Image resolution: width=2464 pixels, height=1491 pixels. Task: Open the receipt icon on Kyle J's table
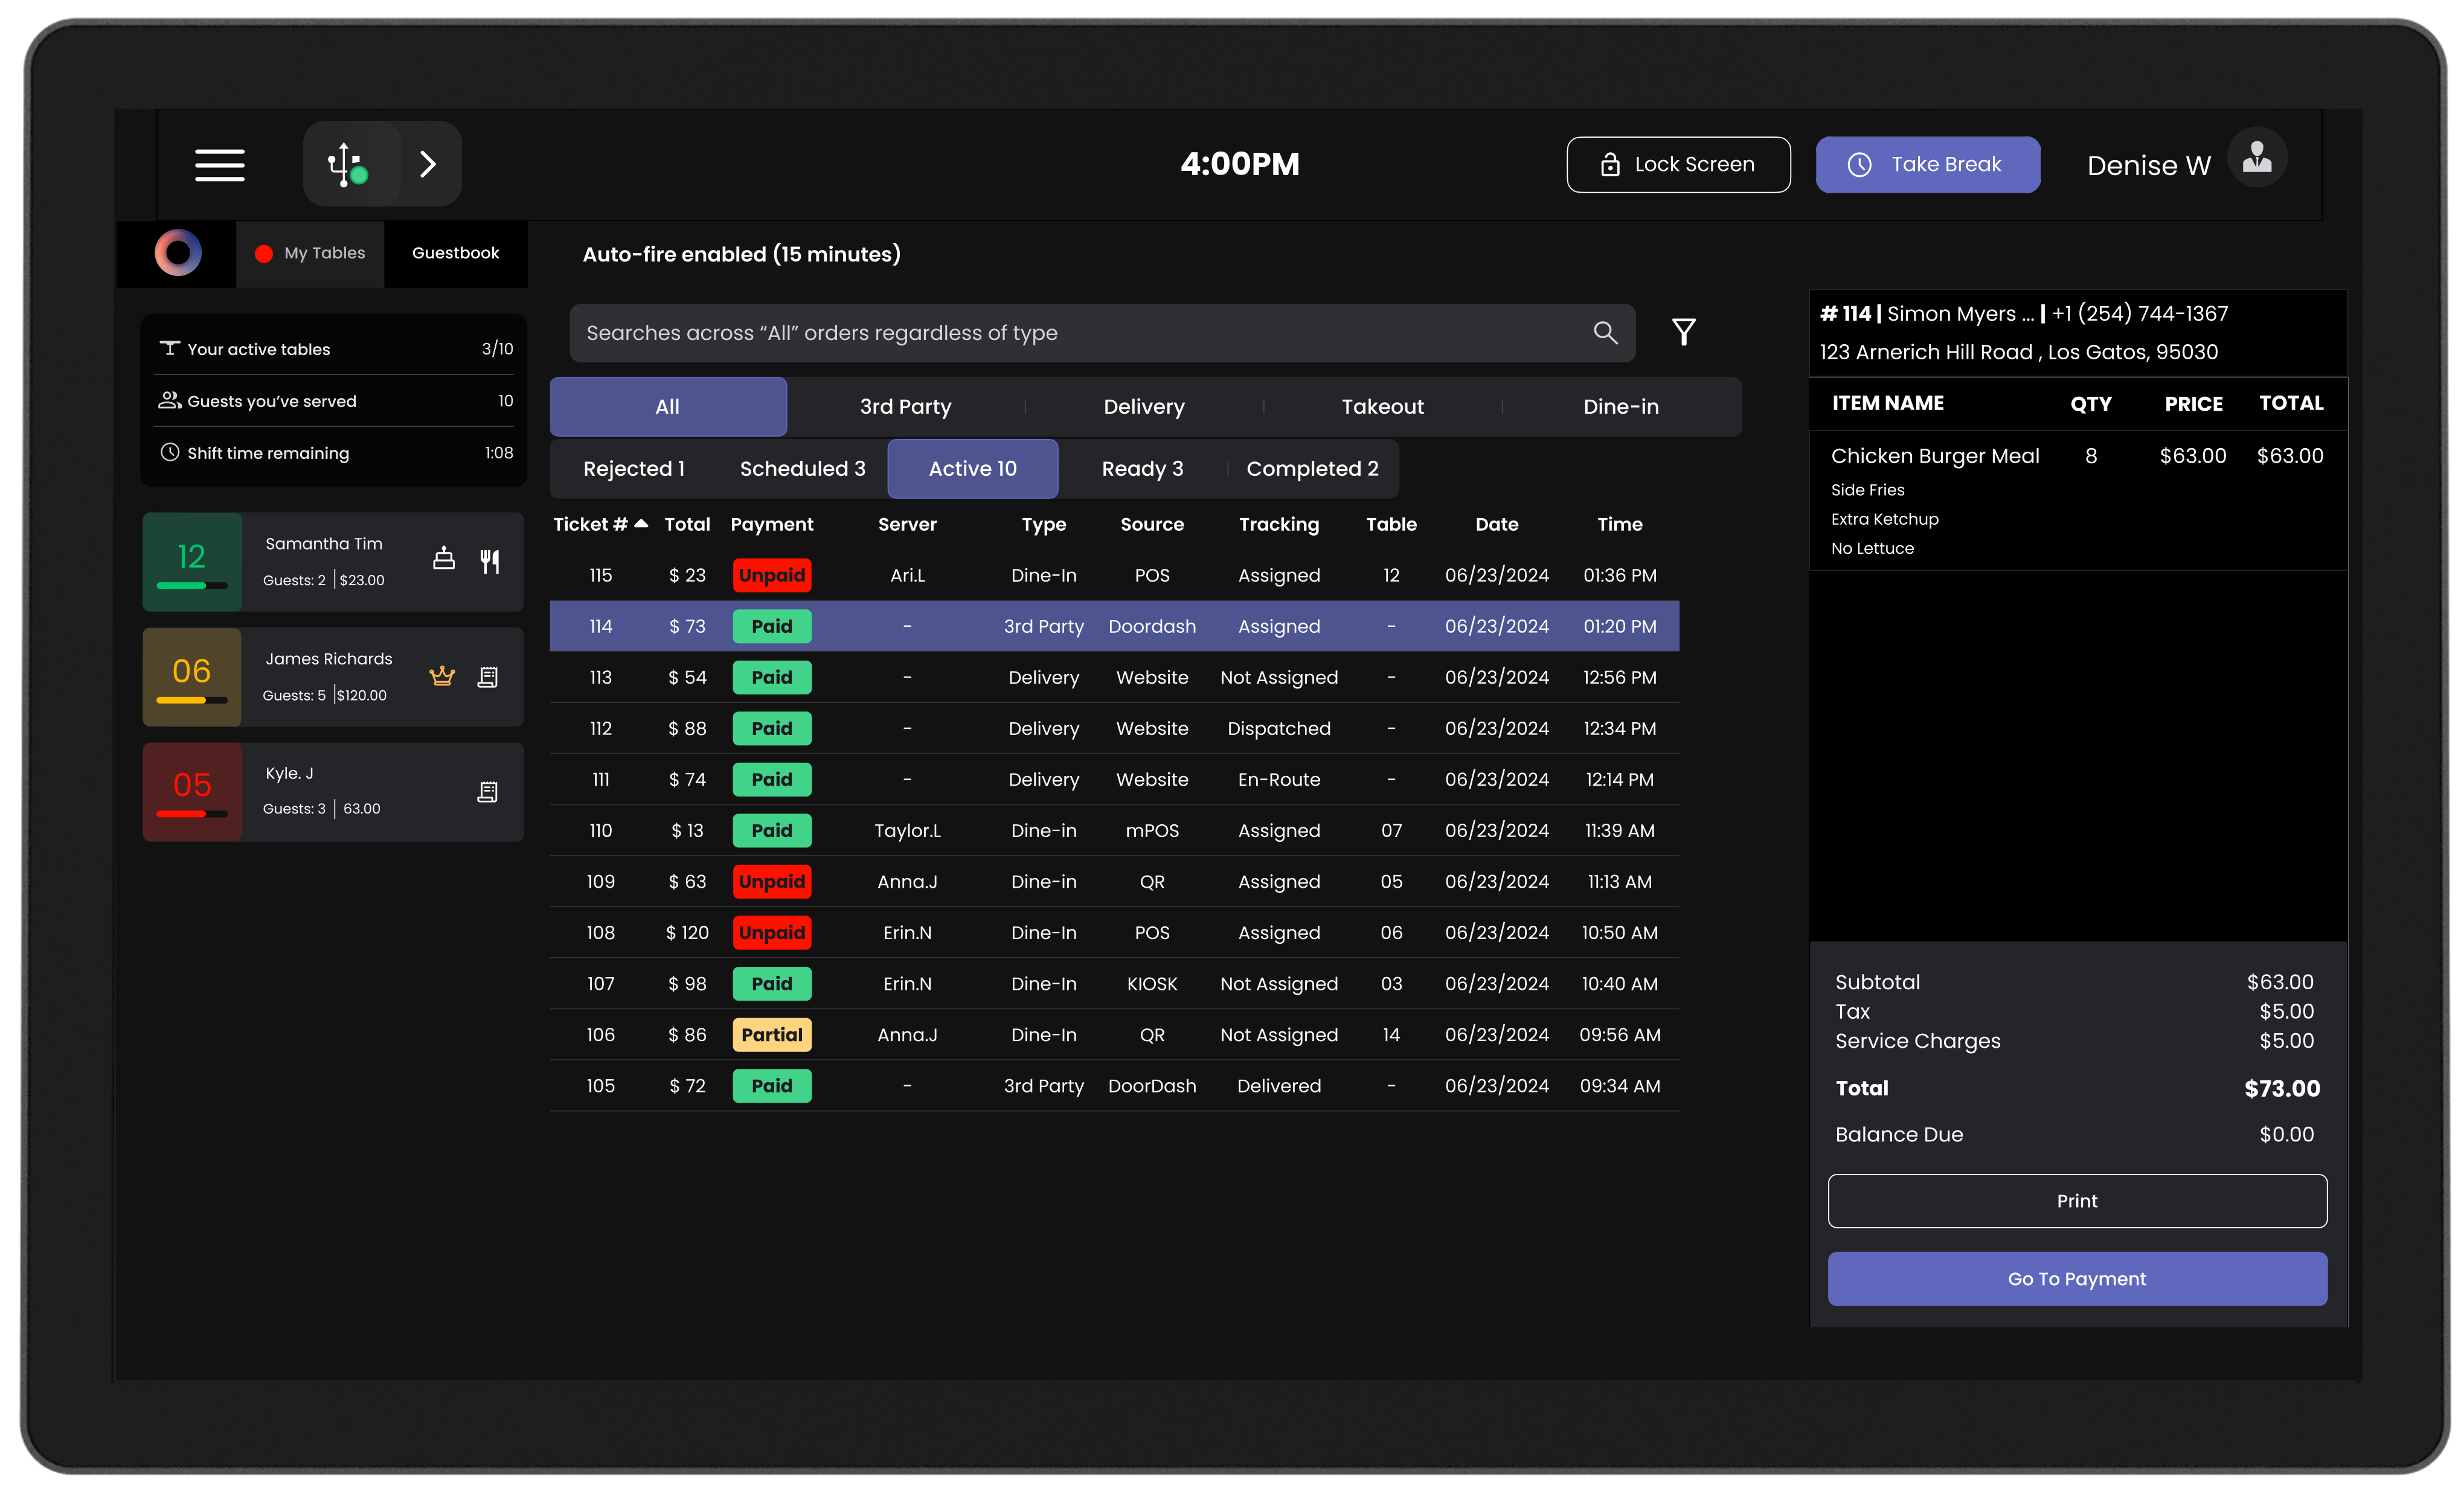(487, 792)
